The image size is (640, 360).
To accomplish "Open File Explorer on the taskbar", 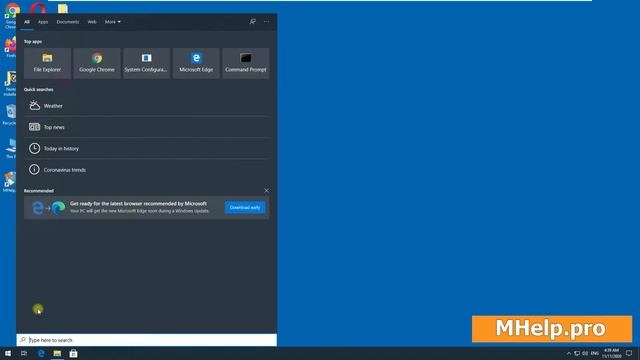I will coord(57,353).
